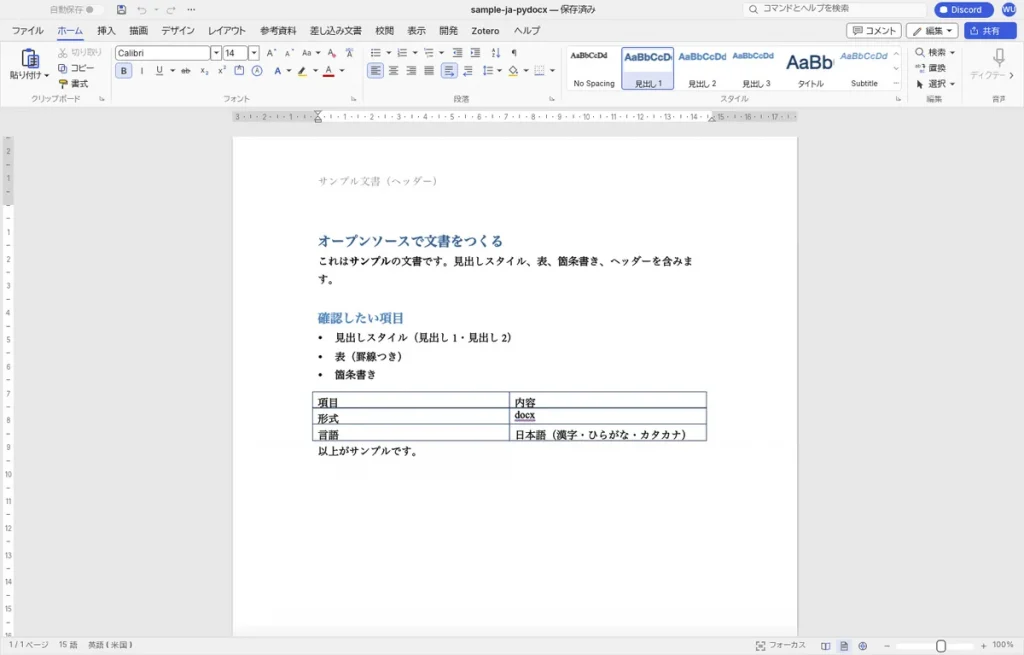The image size is (1024, 655).
Task: Toggle Bold formatting off
Action: click(123, 71)
